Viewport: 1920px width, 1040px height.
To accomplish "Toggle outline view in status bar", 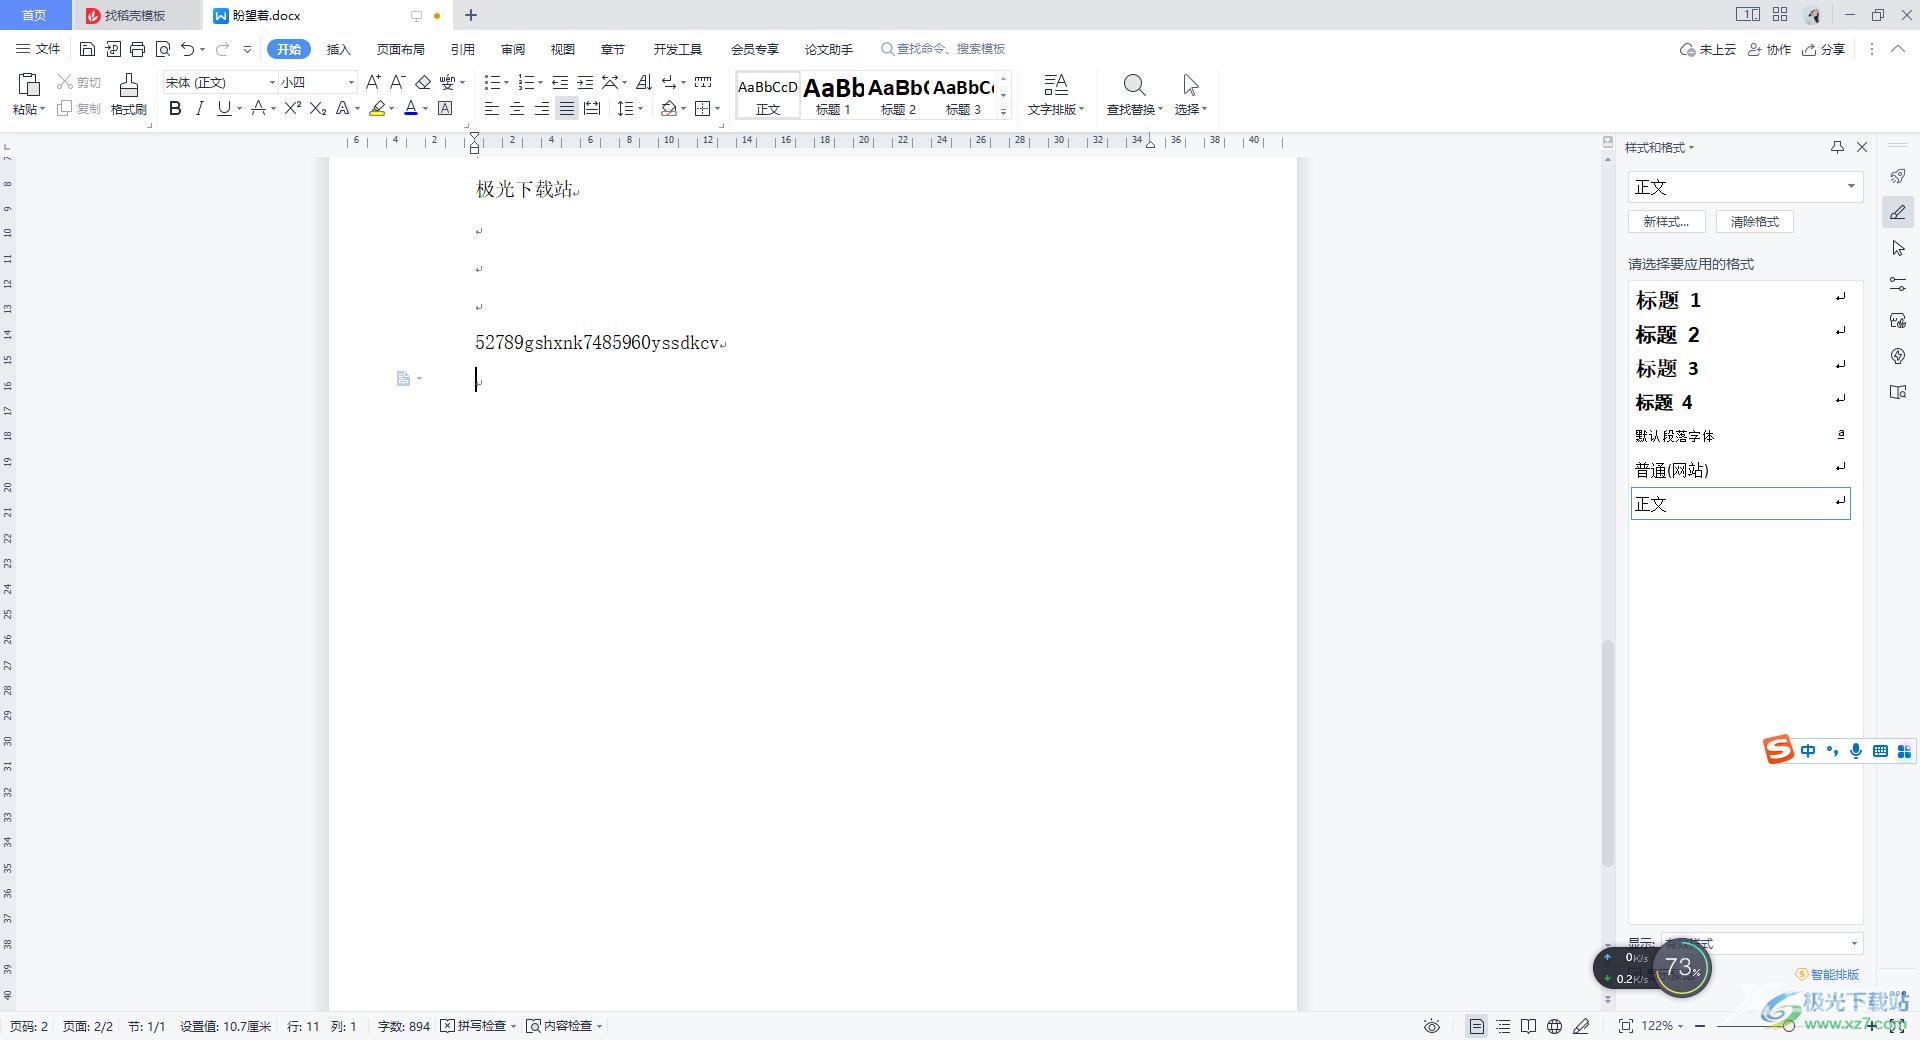I will tap(1503, 1026).
